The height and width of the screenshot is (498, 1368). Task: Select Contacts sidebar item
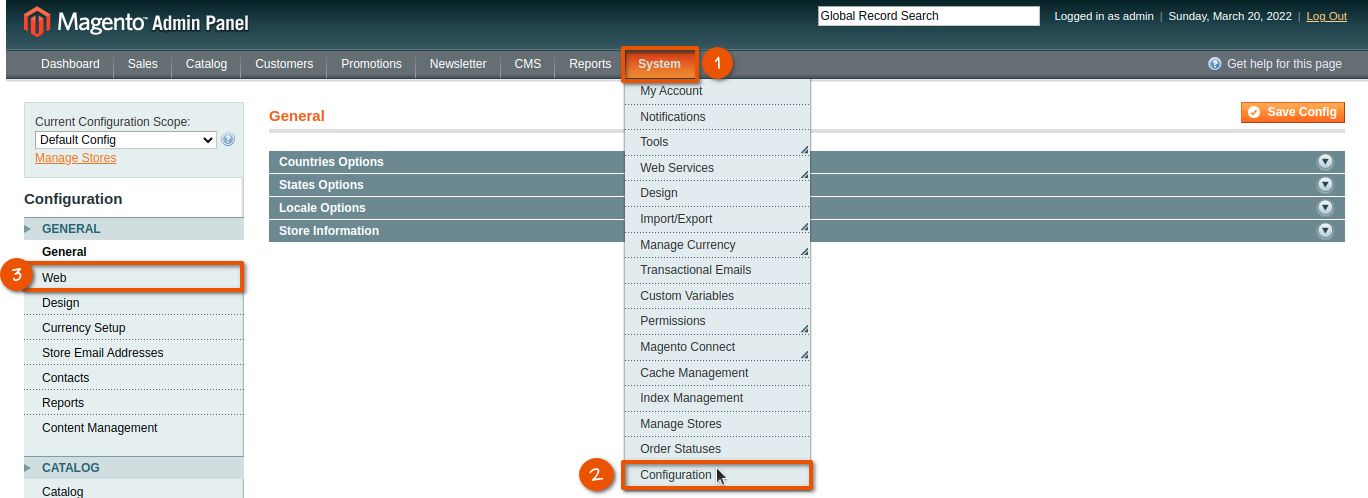pyautogui.click(x=133, y=378)
